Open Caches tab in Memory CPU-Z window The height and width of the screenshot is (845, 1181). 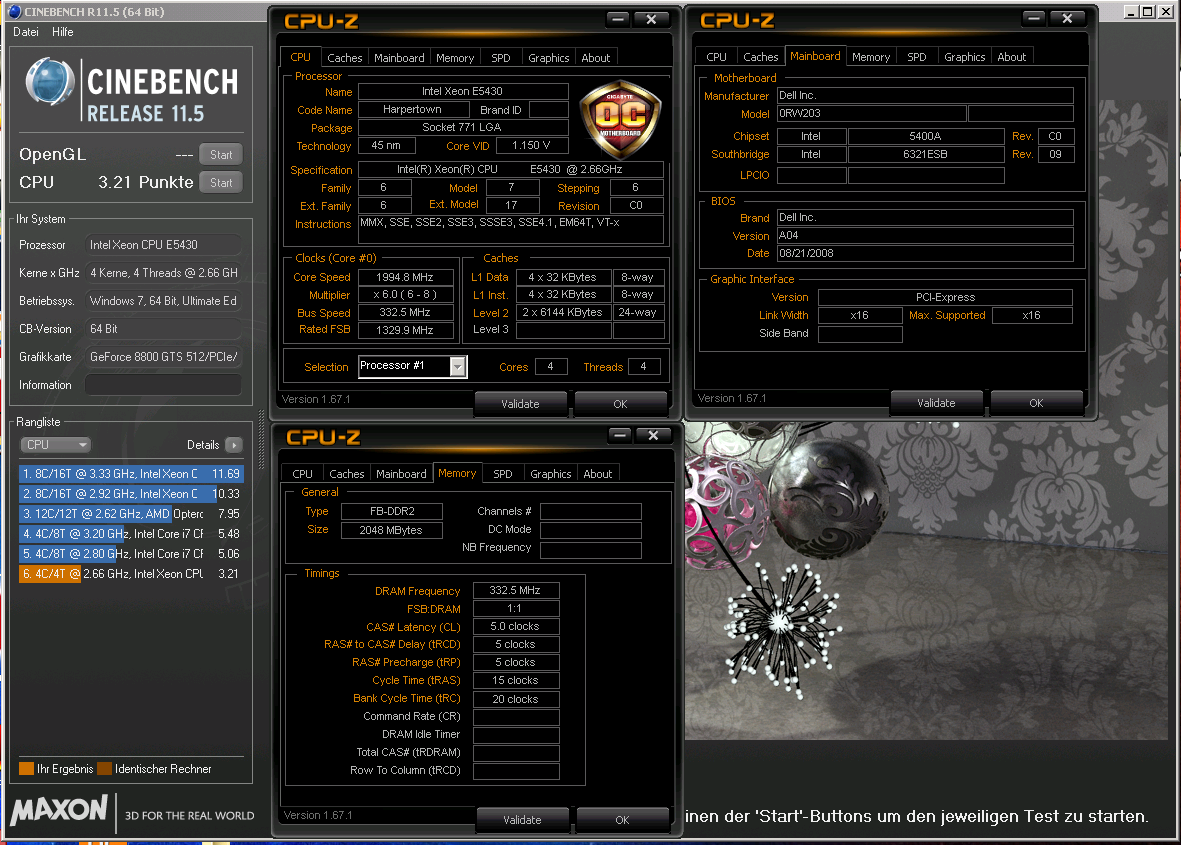pos(346,474)
